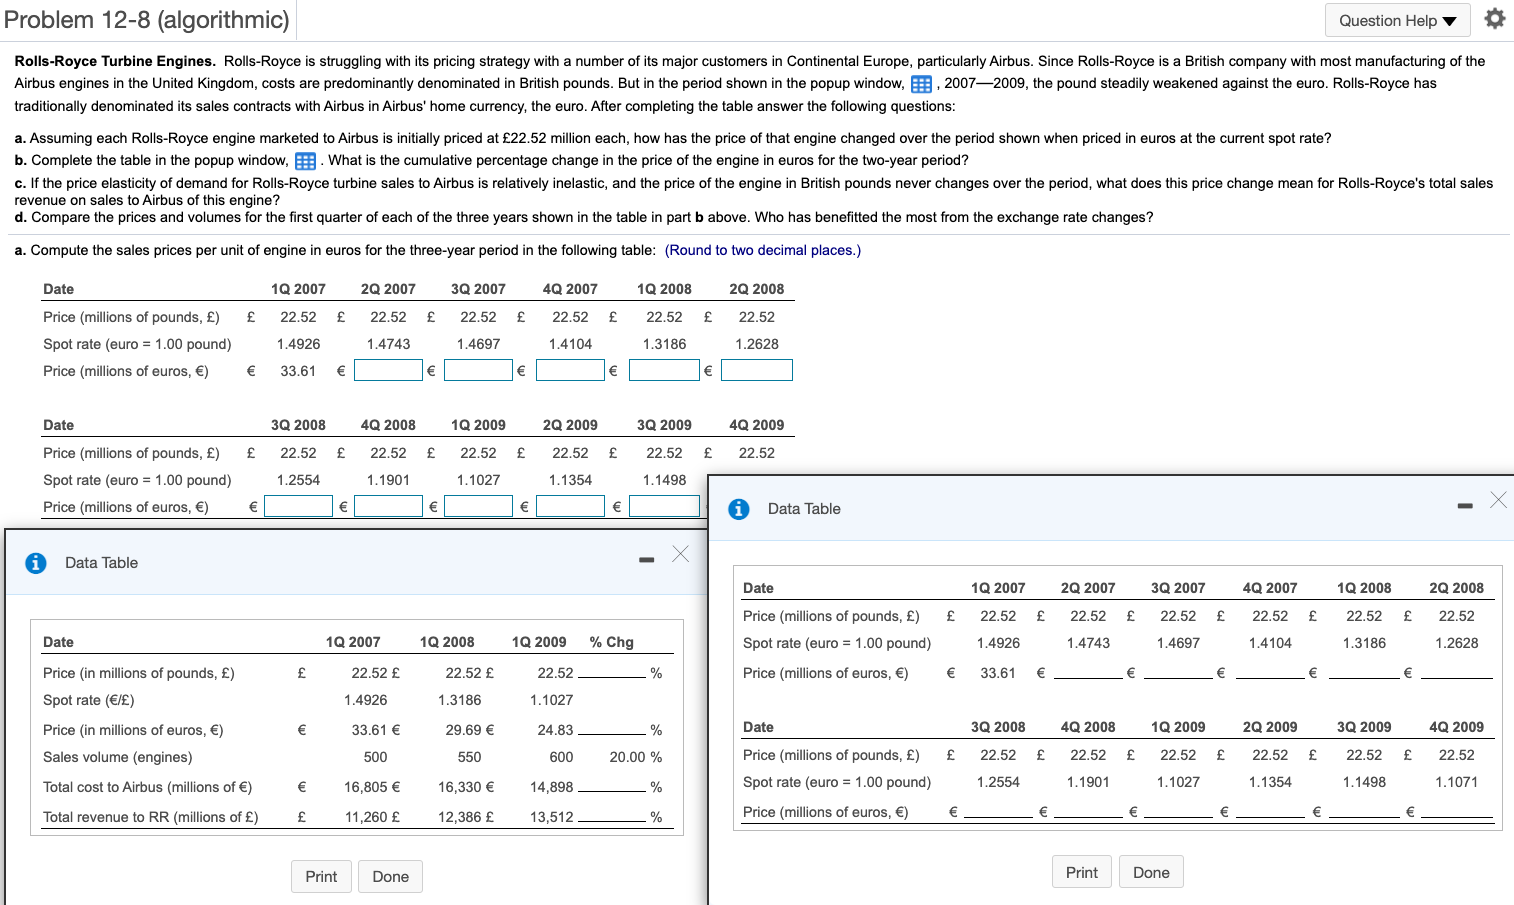
Task: Close the left Data Table popup
Action: (x=681, y=554)
